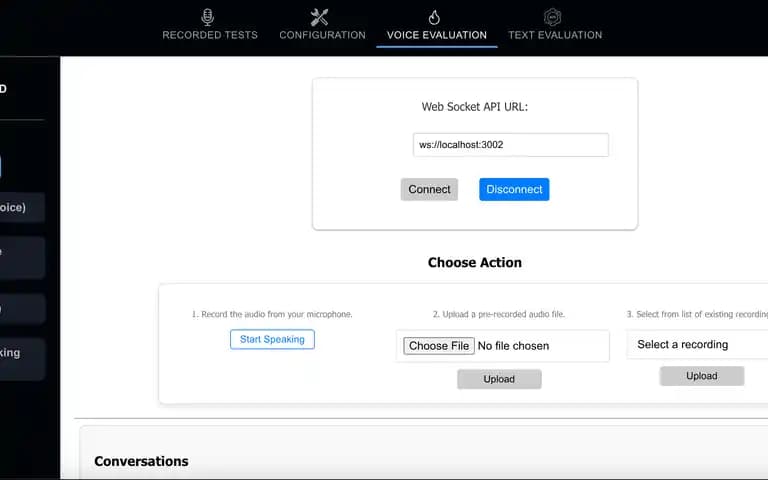Click 'Upload a pre-recorded audio file' text
768x480 pixels.
pyautogui.click(x=499, y=314)
